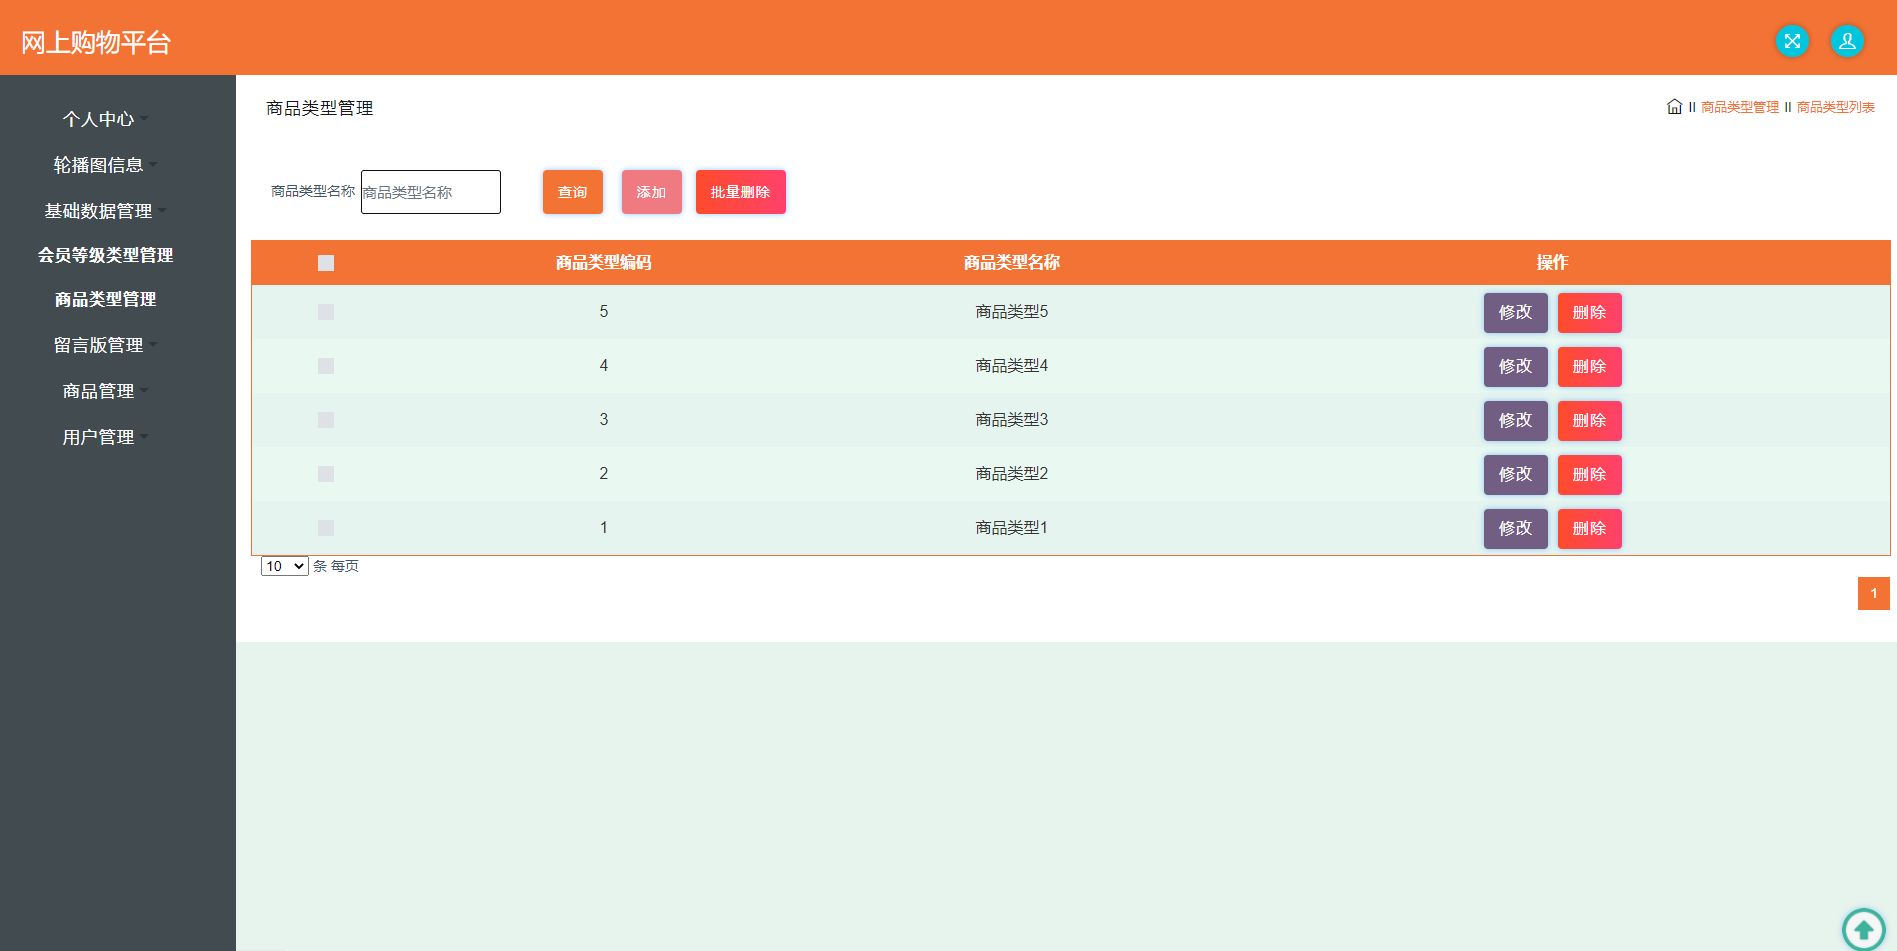
Task: Click the 商品类型管理 page heading
Action: coord(320,108)
